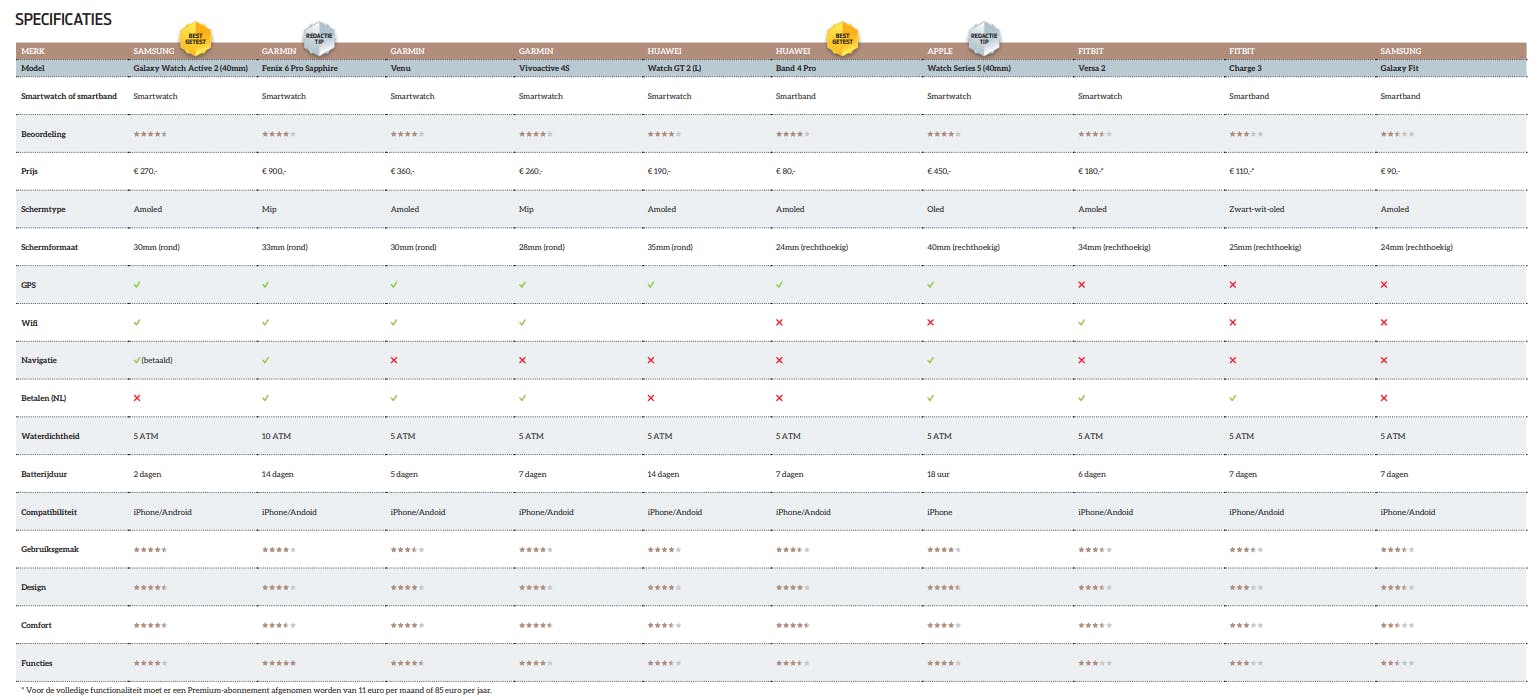The image size is (1534, 700).
Task: Click the GPS cross for Samsung Galaxy Fit
Action: tap(1384, 285)
